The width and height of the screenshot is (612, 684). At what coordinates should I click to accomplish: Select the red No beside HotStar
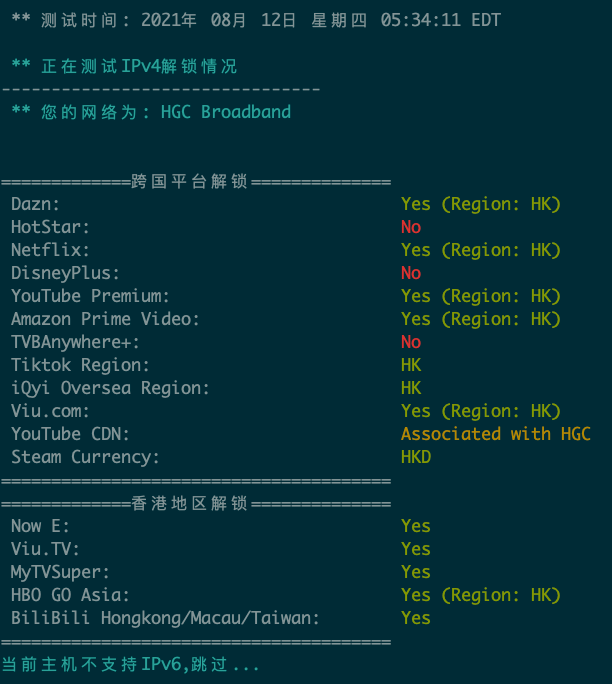click(x=411, y=227)
